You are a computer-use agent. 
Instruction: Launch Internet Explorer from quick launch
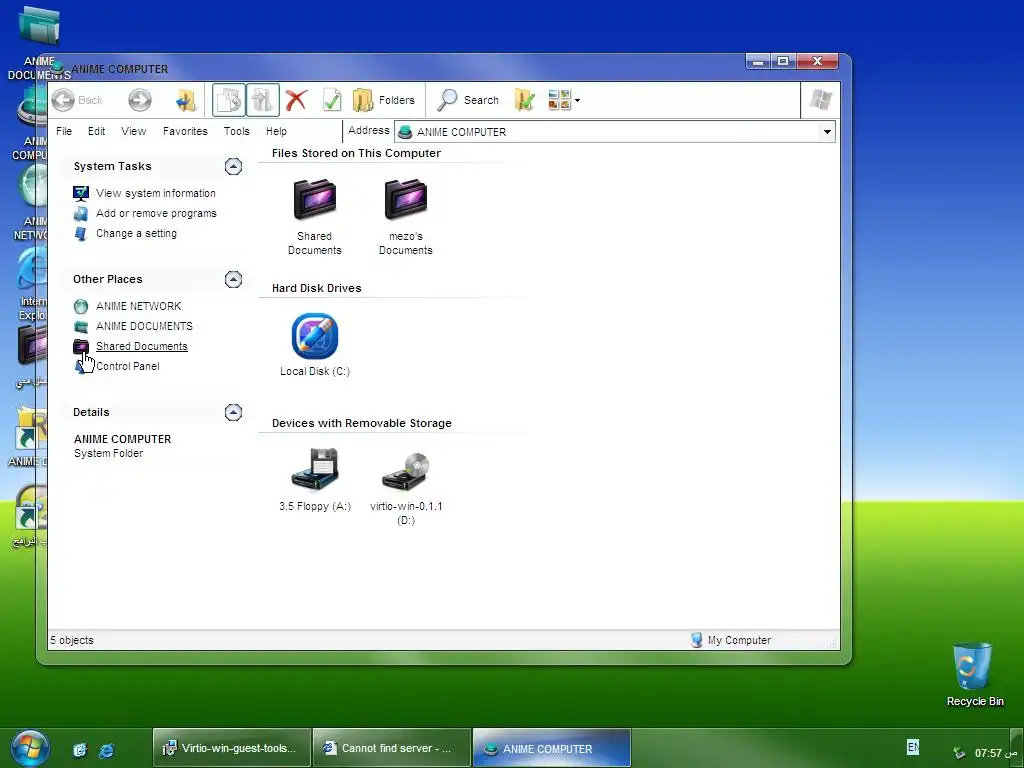[106, 750]
